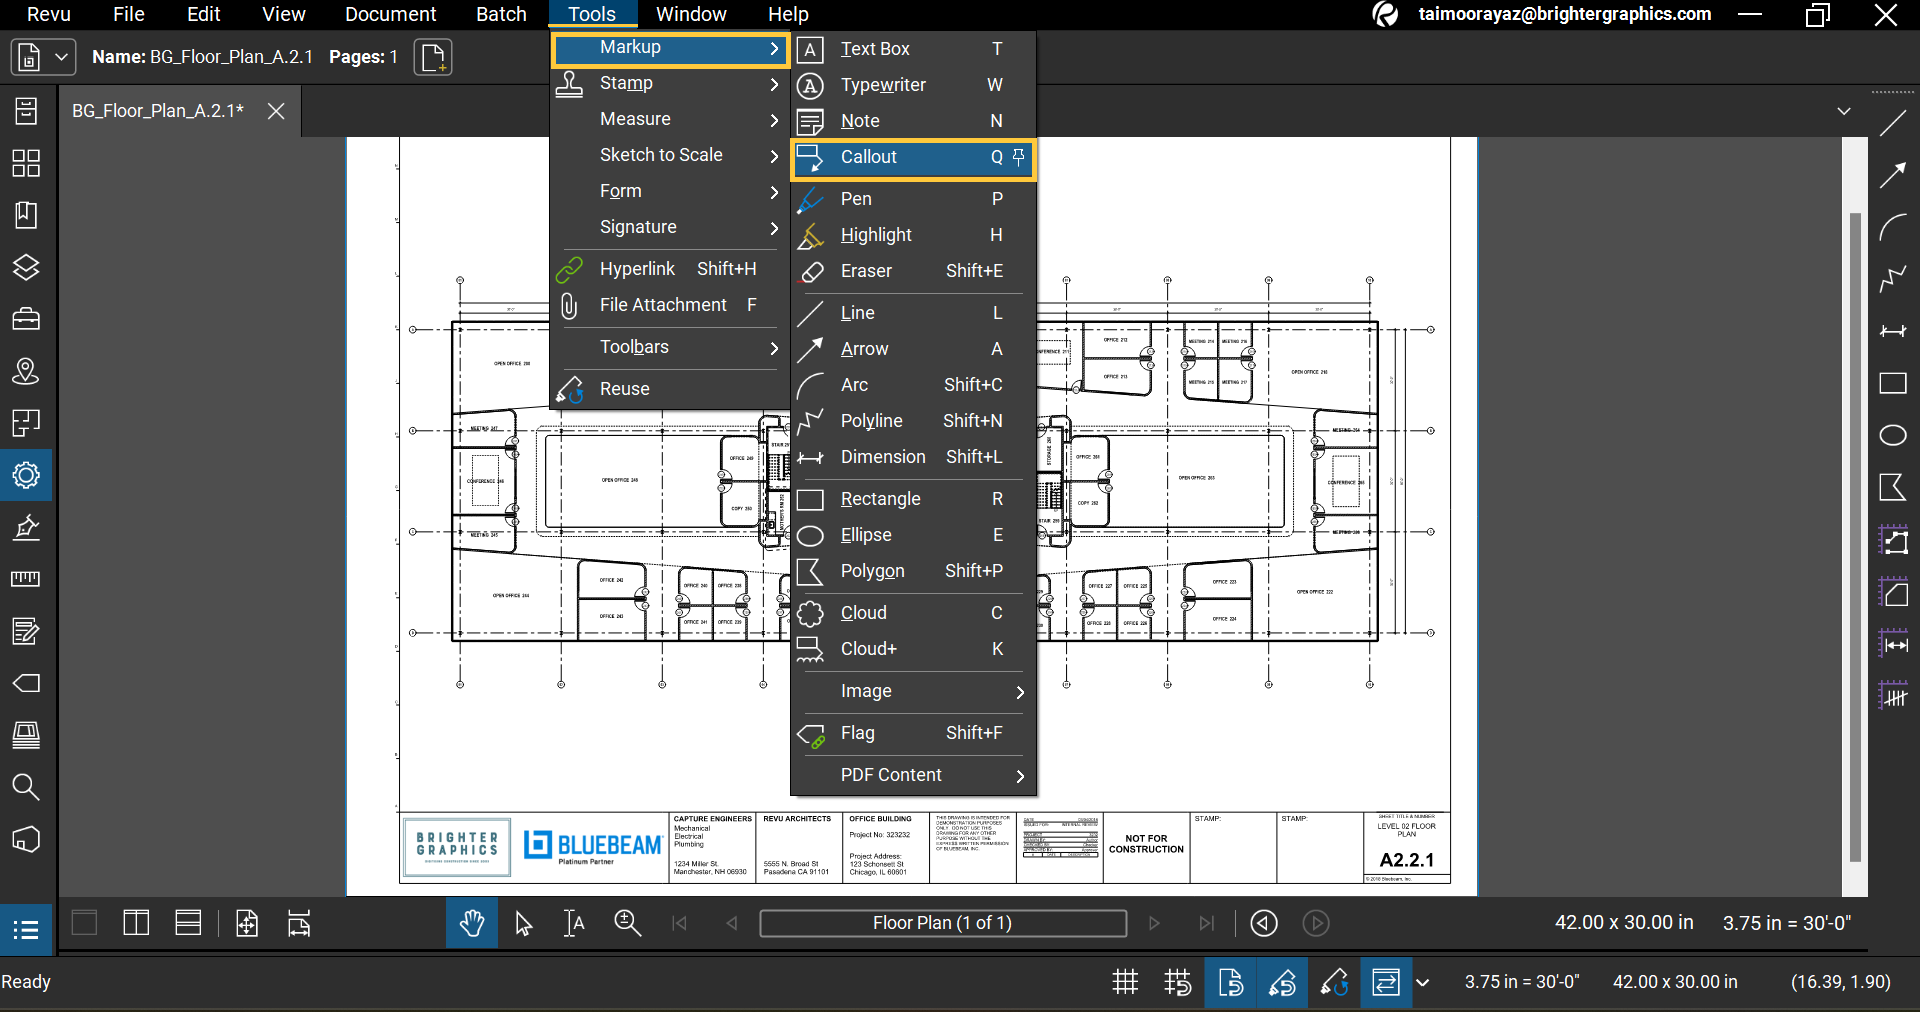1920x1012 pixels.
Task: Pick the Arc tool in right toolbar
Action: 1892,227
